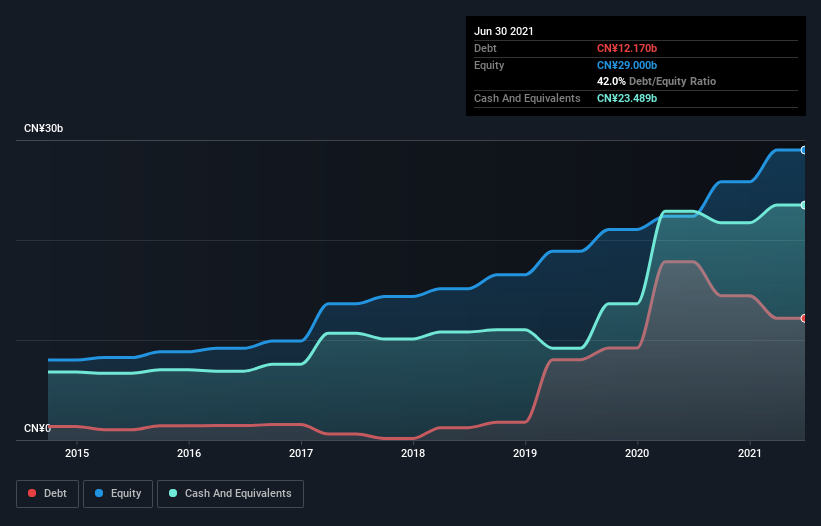Click the 2020 x-axis label
The image size is (821, 526).
tap(637, 453)
